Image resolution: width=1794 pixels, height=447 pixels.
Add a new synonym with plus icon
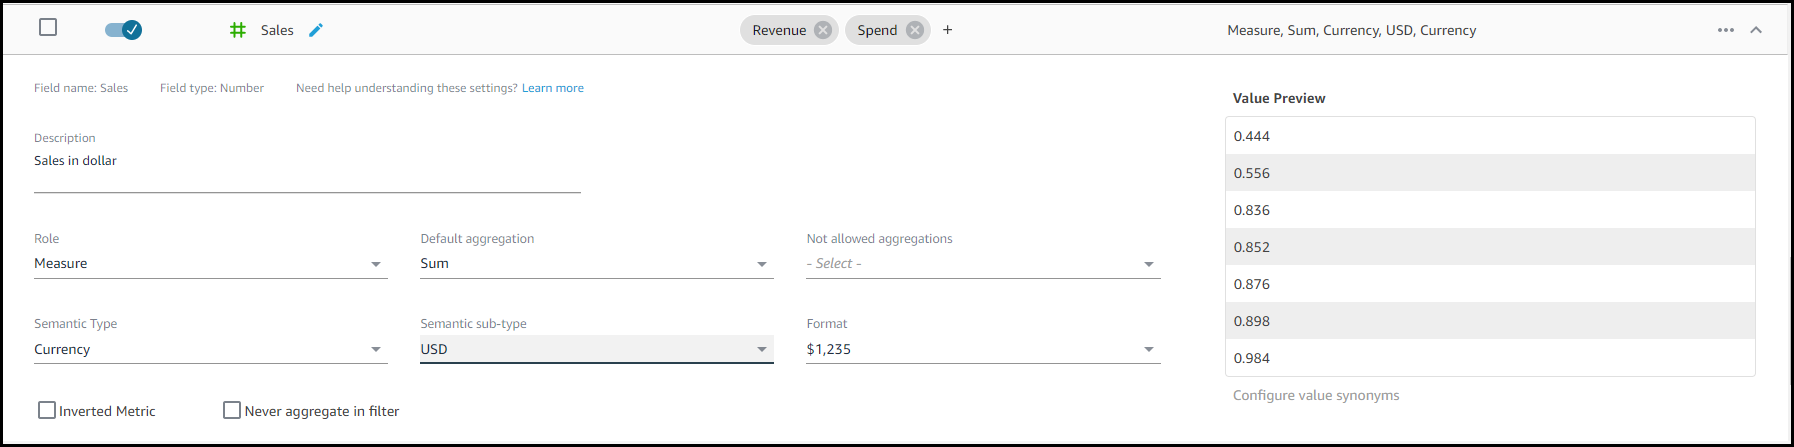[x=947, y=30]
